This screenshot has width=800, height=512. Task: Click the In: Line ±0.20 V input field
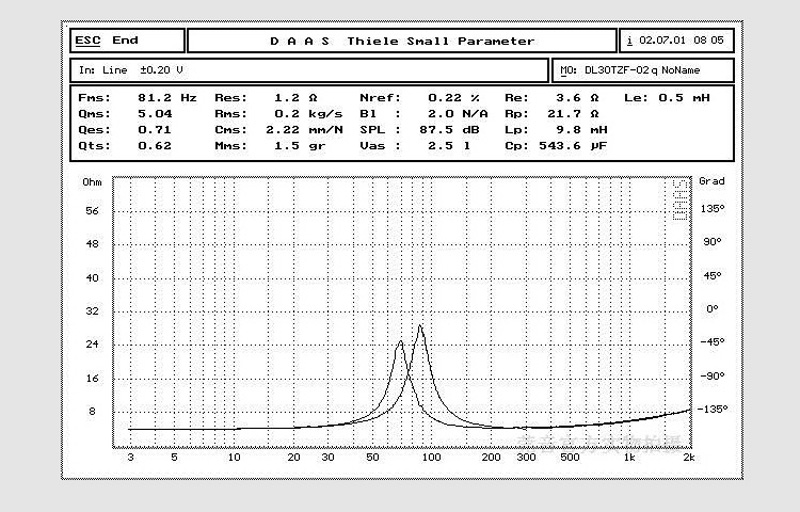coord(309,70)
